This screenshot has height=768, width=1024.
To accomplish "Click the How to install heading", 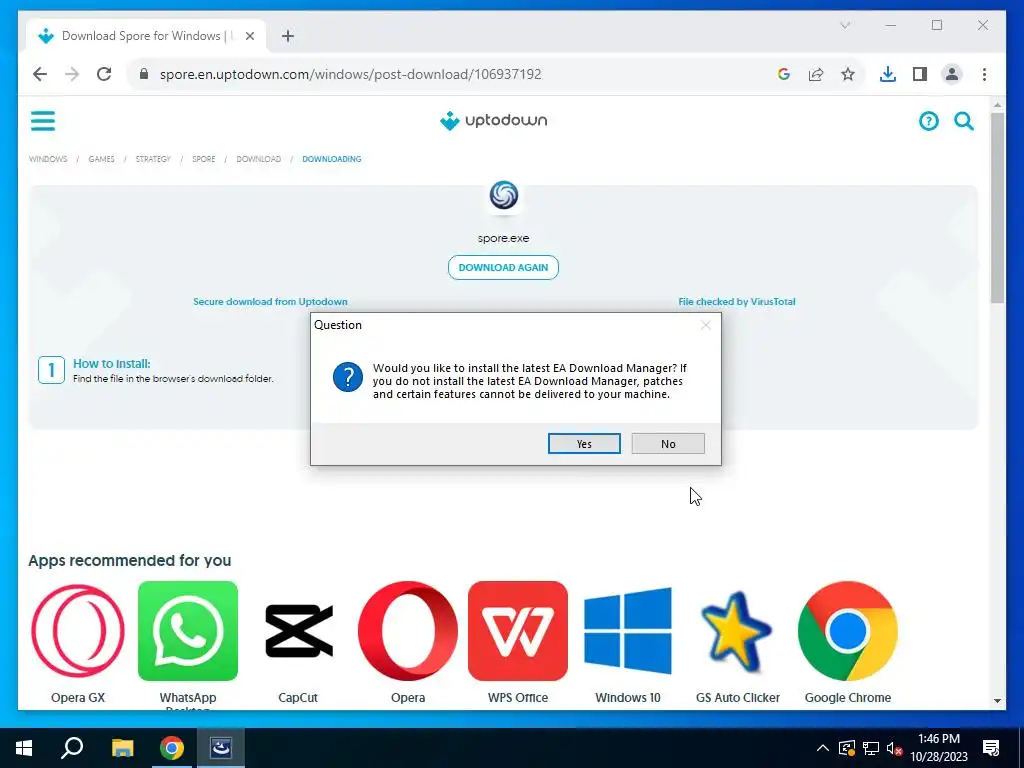I will pos(112,364).
